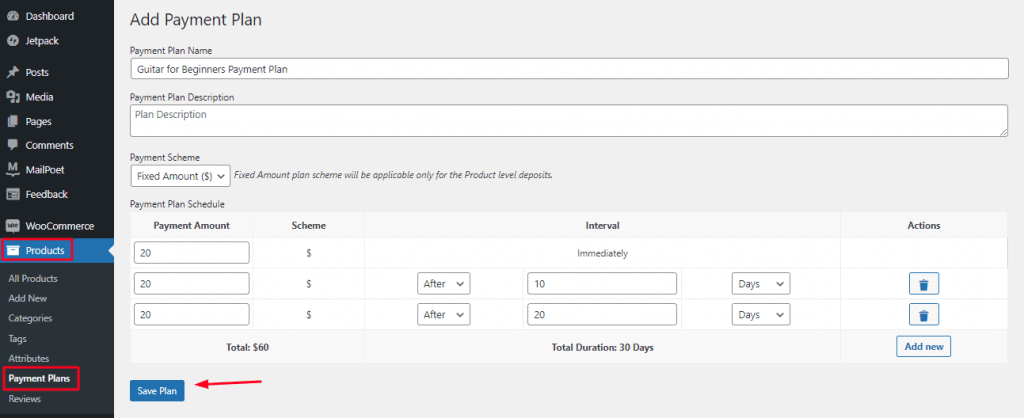The image size is (1024, 418).
Task: Click the Posts pushpin icon
Action: point(13,73)
